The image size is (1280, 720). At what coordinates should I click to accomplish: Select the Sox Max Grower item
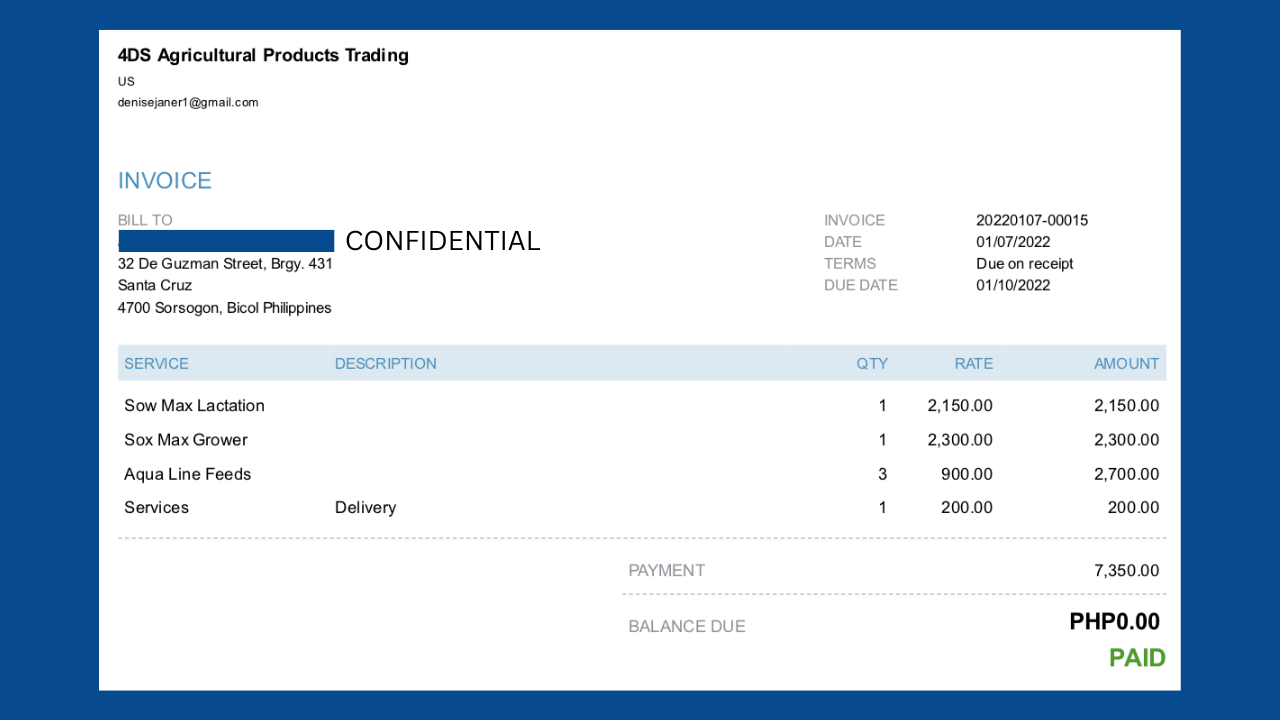(x=185, y=440)
